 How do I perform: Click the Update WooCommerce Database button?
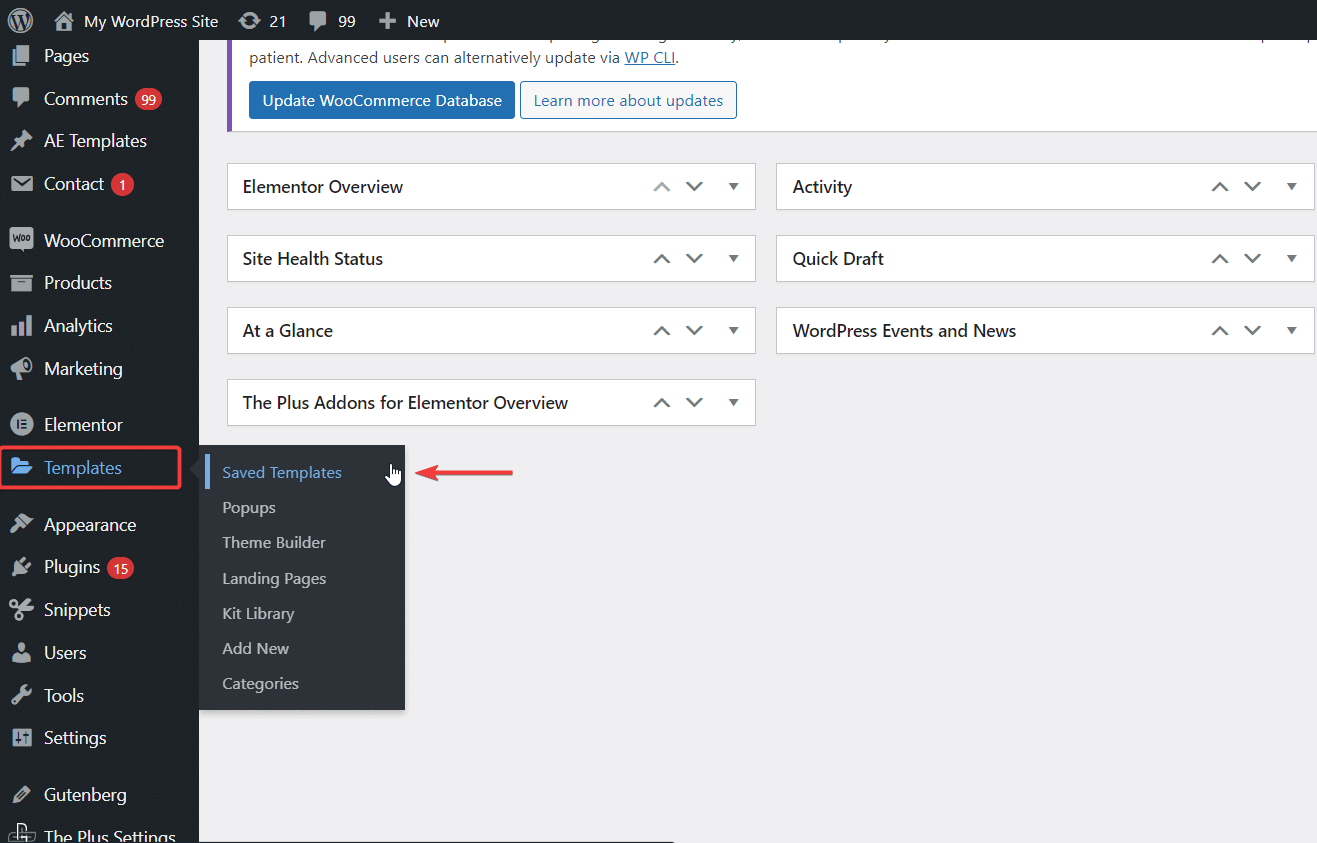pyautogui.click(x=381, y=100)
